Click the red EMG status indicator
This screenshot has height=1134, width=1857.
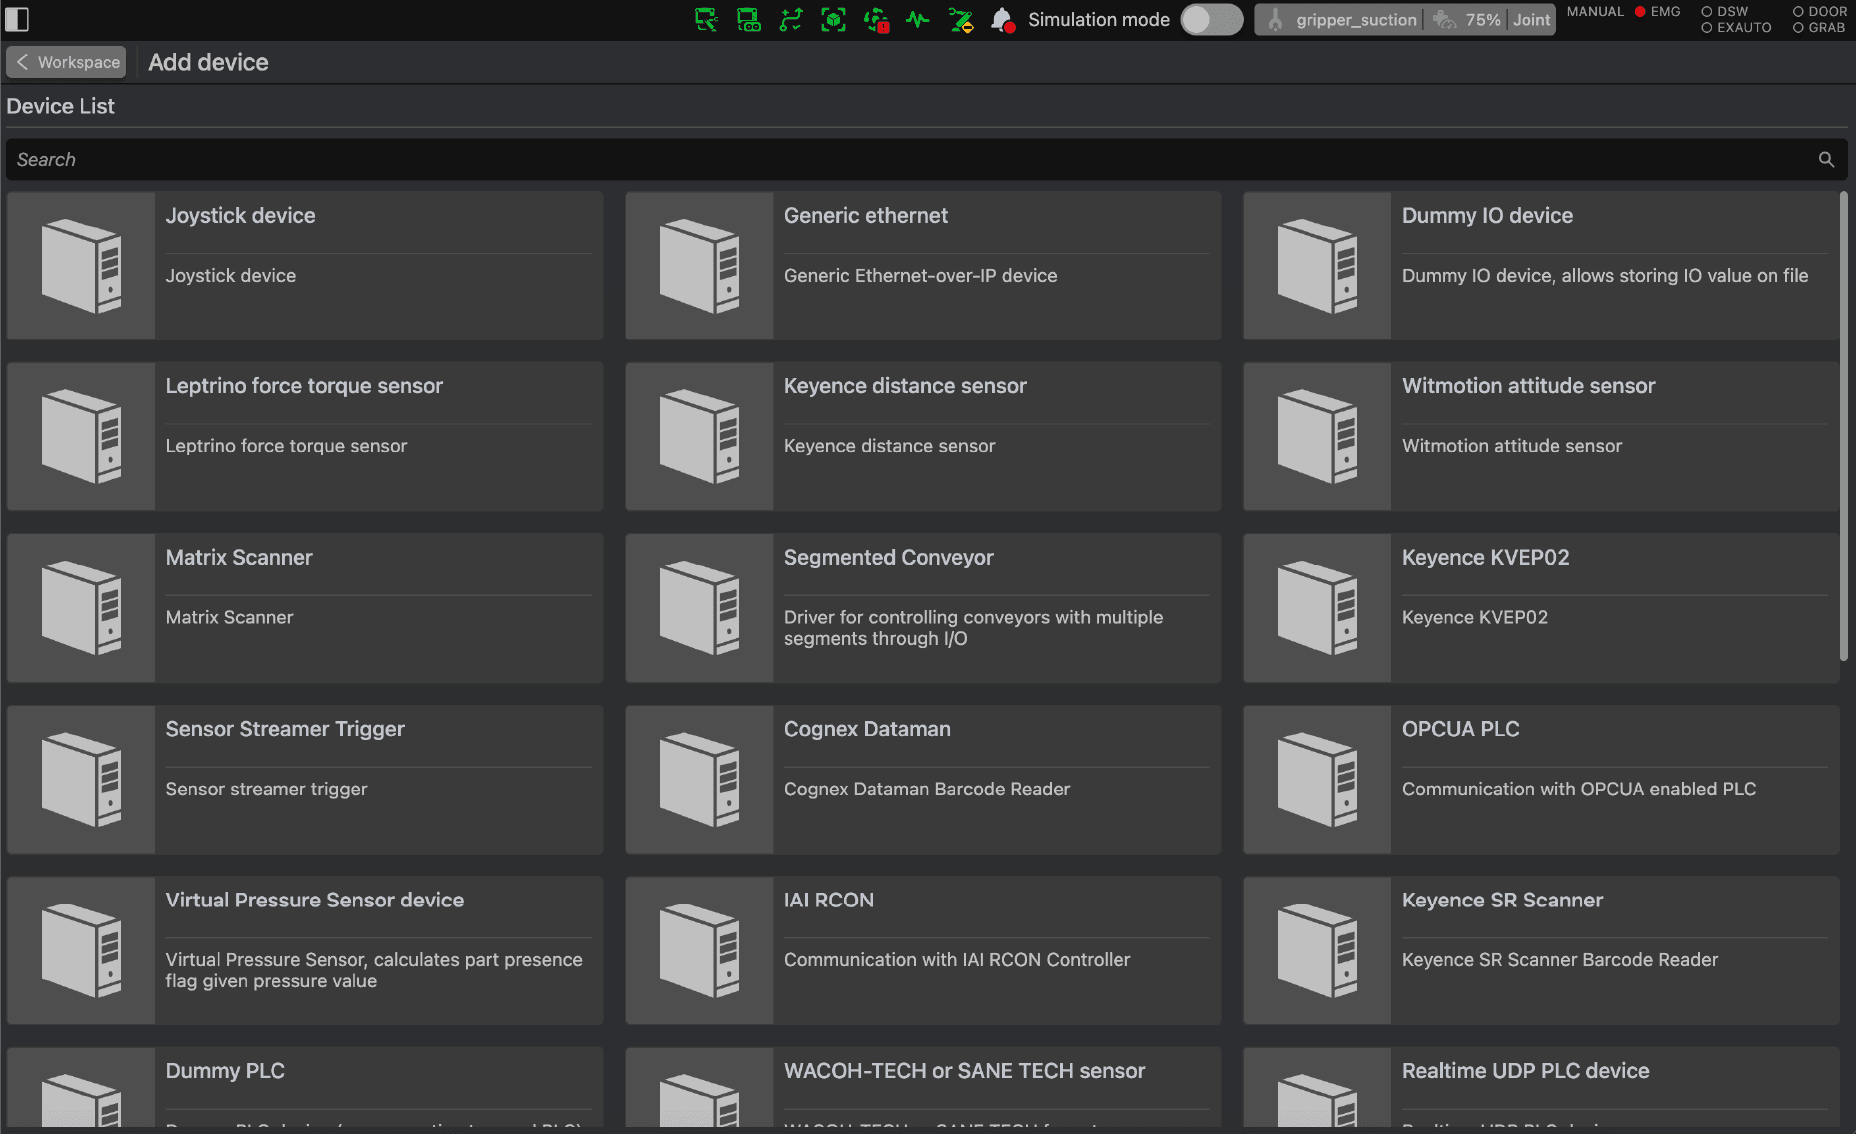tap(1658, 12)
